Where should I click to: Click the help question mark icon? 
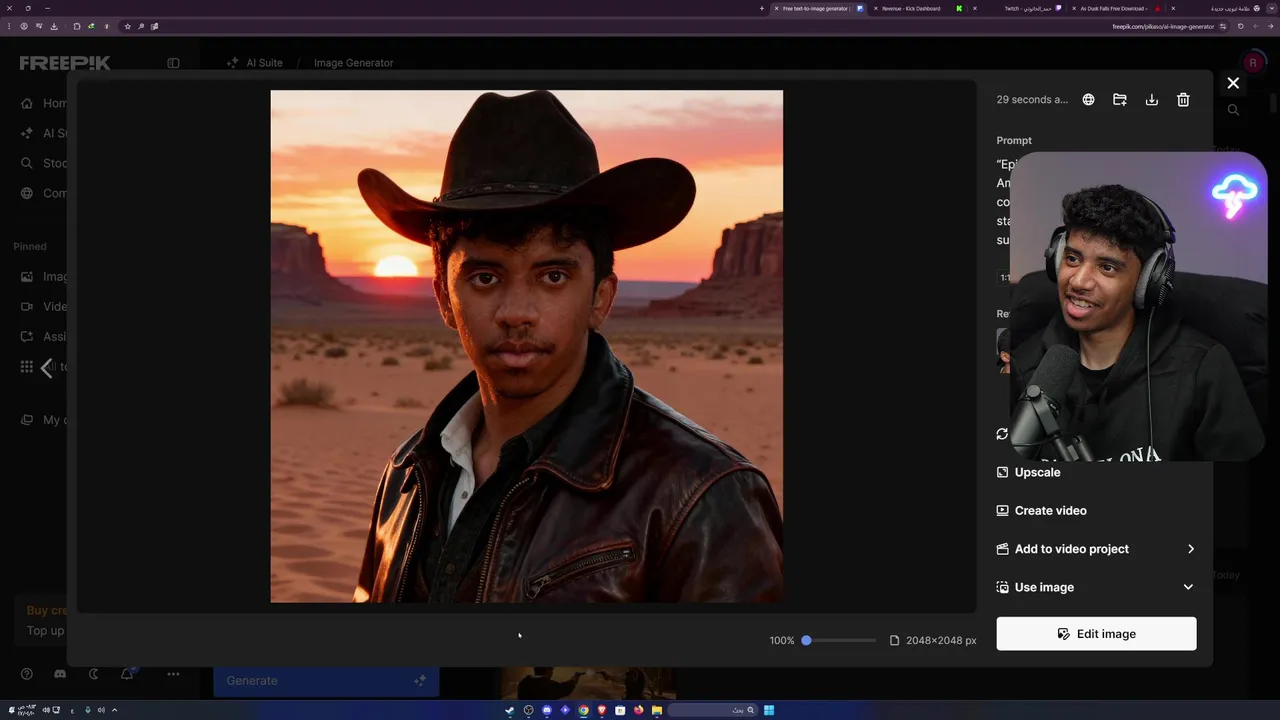(x=27, y=674)
